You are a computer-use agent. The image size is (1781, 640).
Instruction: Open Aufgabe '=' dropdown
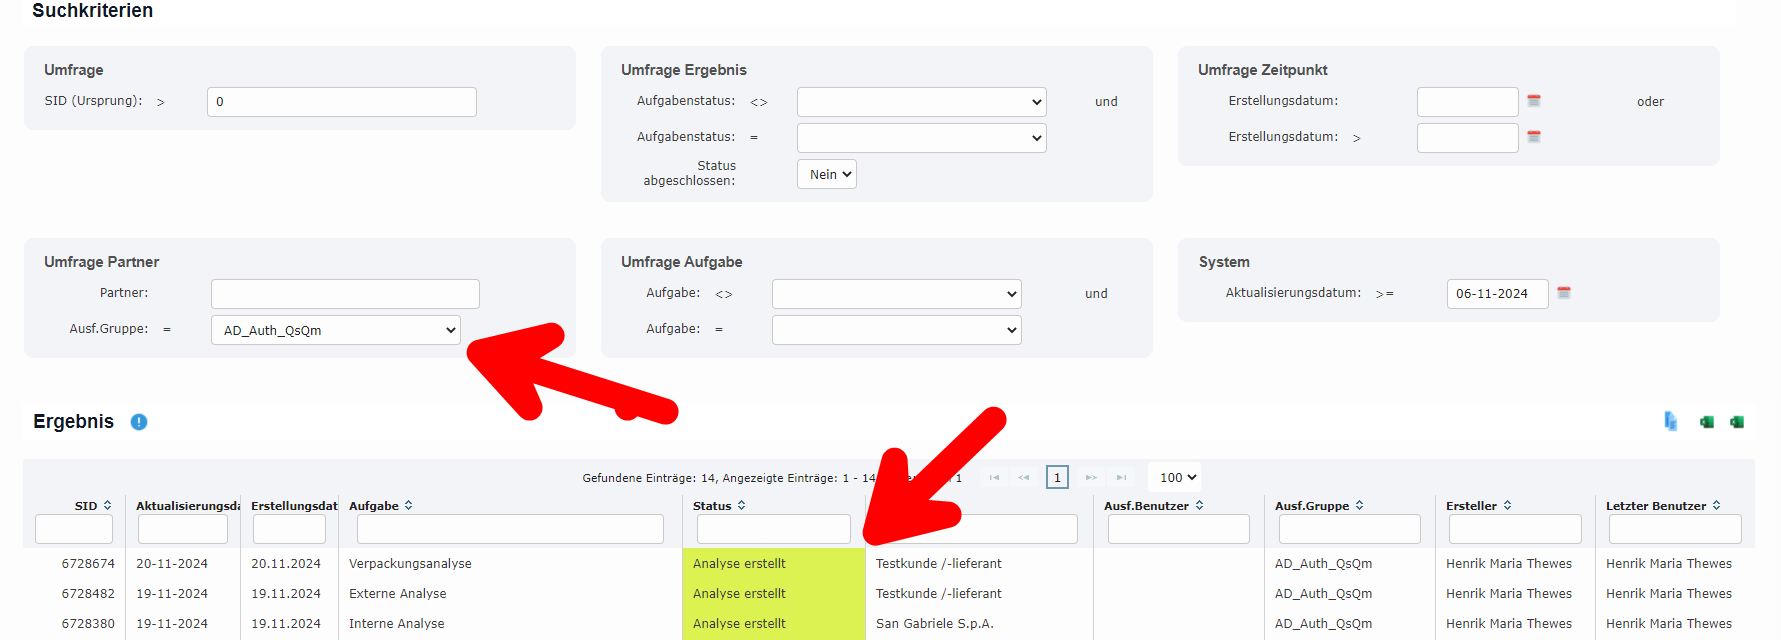pyautogui.click(x=896, y=330)
